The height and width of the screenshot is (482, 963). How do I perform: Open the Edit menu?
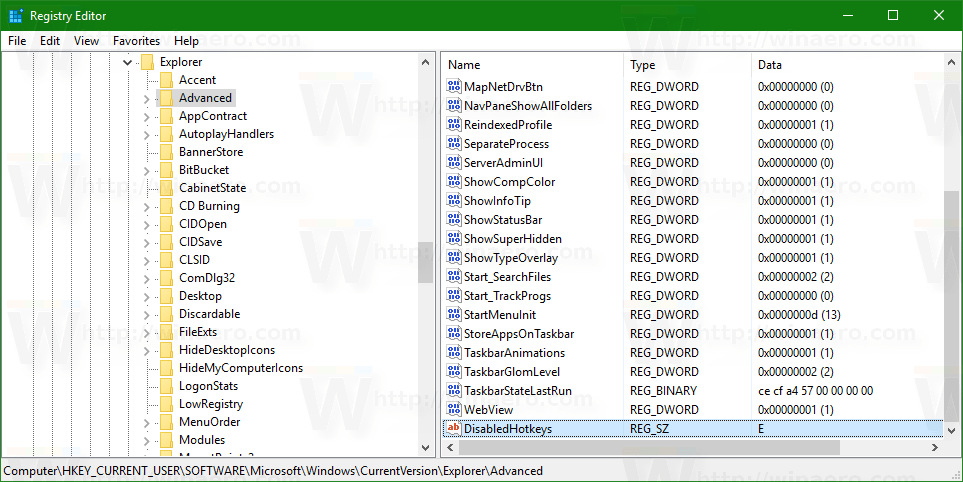tap(50, 41)
